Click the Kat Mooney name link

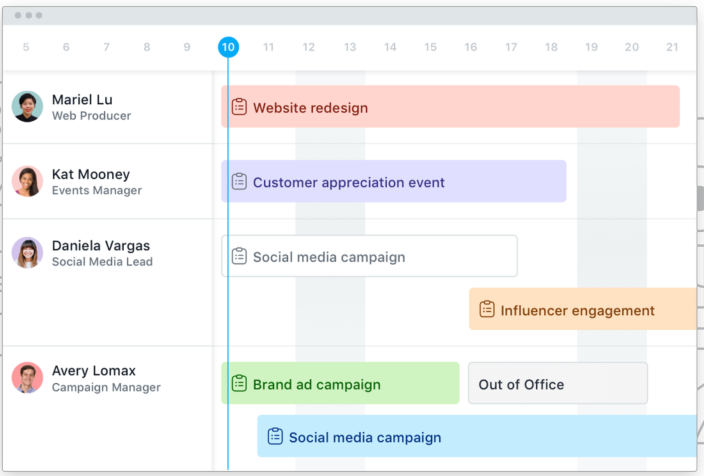point(91,174)
